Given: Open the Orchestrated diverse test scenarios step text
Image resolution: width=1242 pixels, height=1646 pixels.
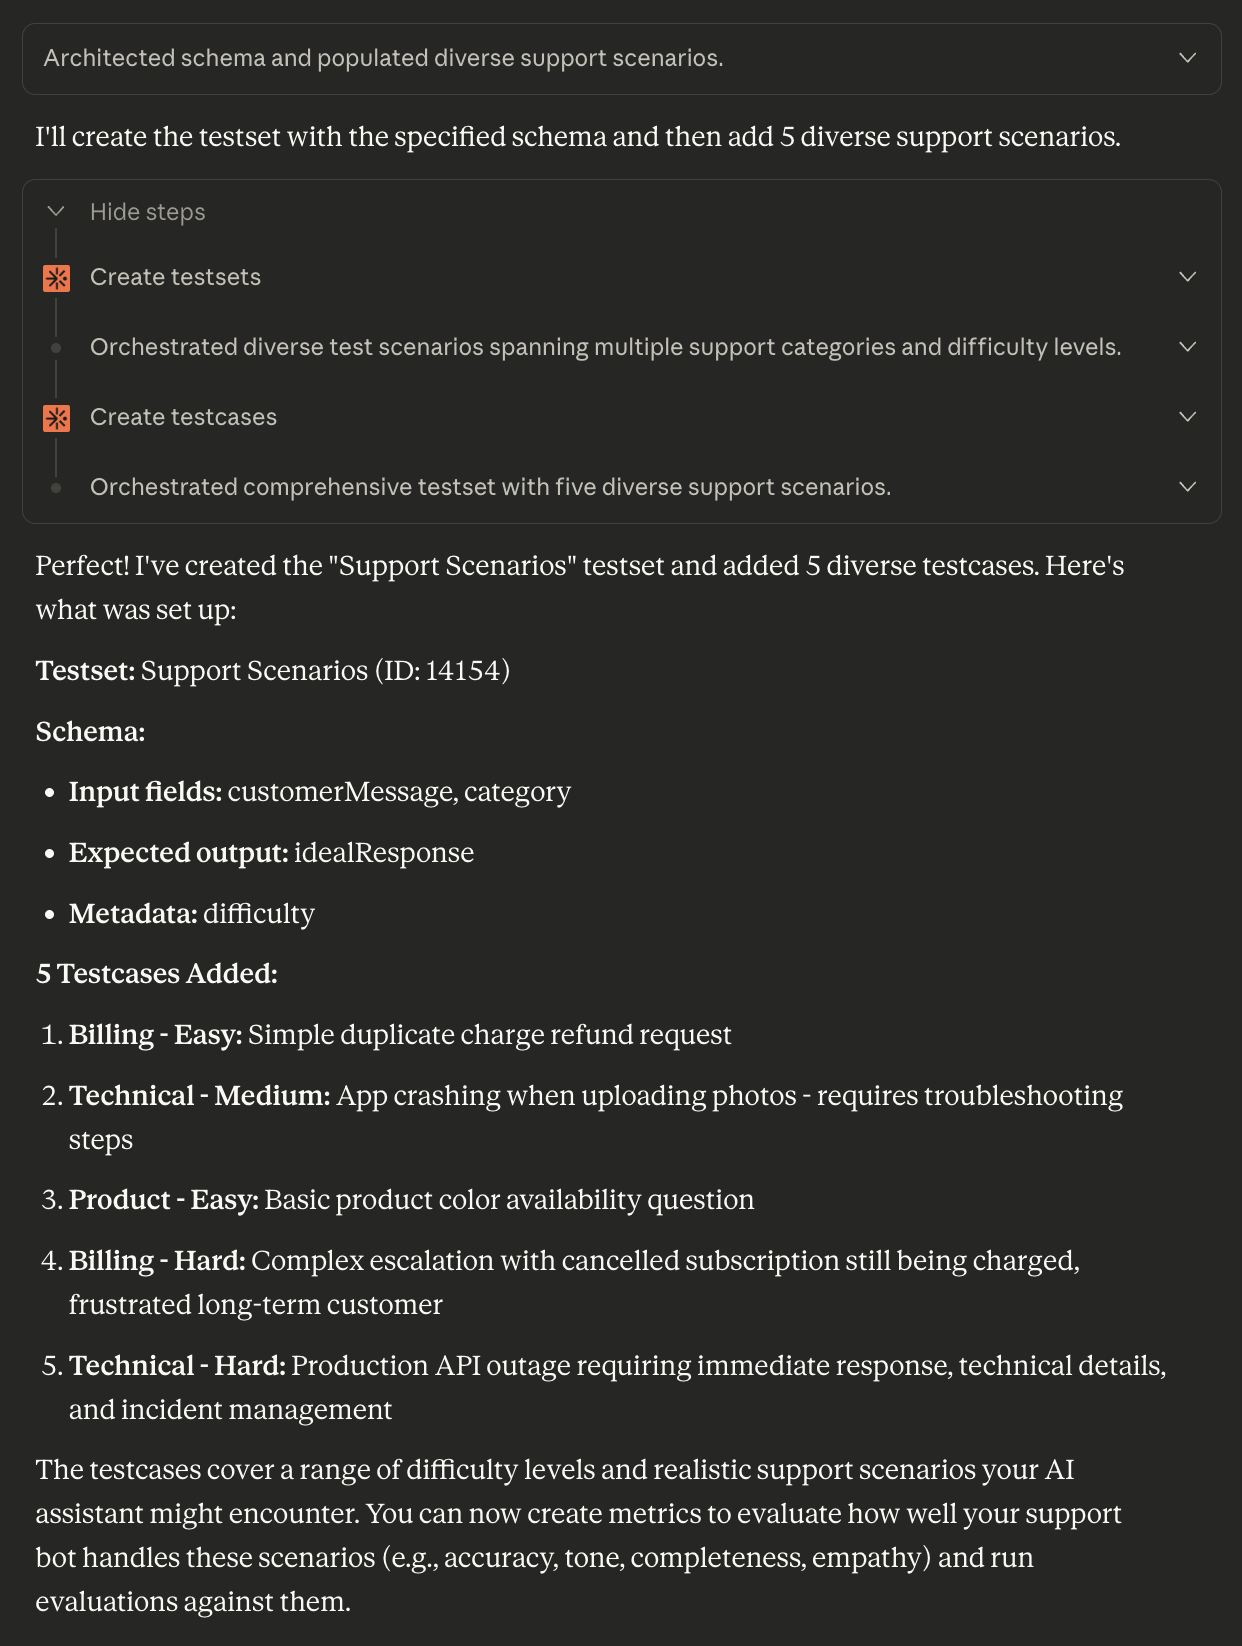Looking at the screenshot, I should [605, 347].
